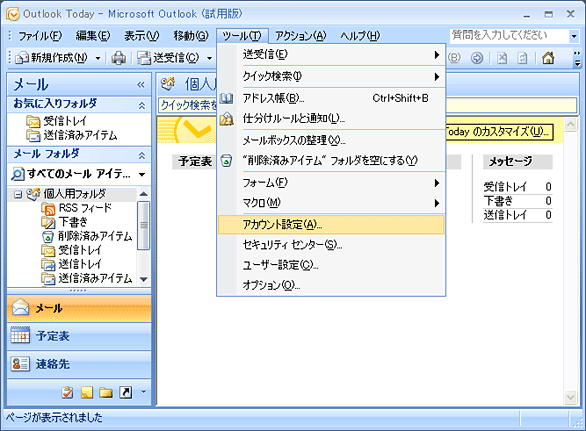Click folder list scroll down arrow

coord(144,279)
